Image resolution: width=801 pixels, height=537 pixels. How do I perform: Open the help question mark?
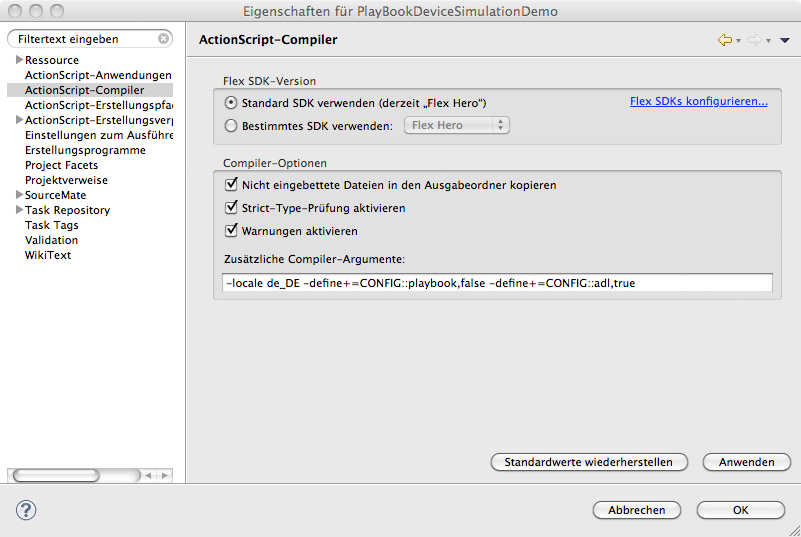[26, 510]
